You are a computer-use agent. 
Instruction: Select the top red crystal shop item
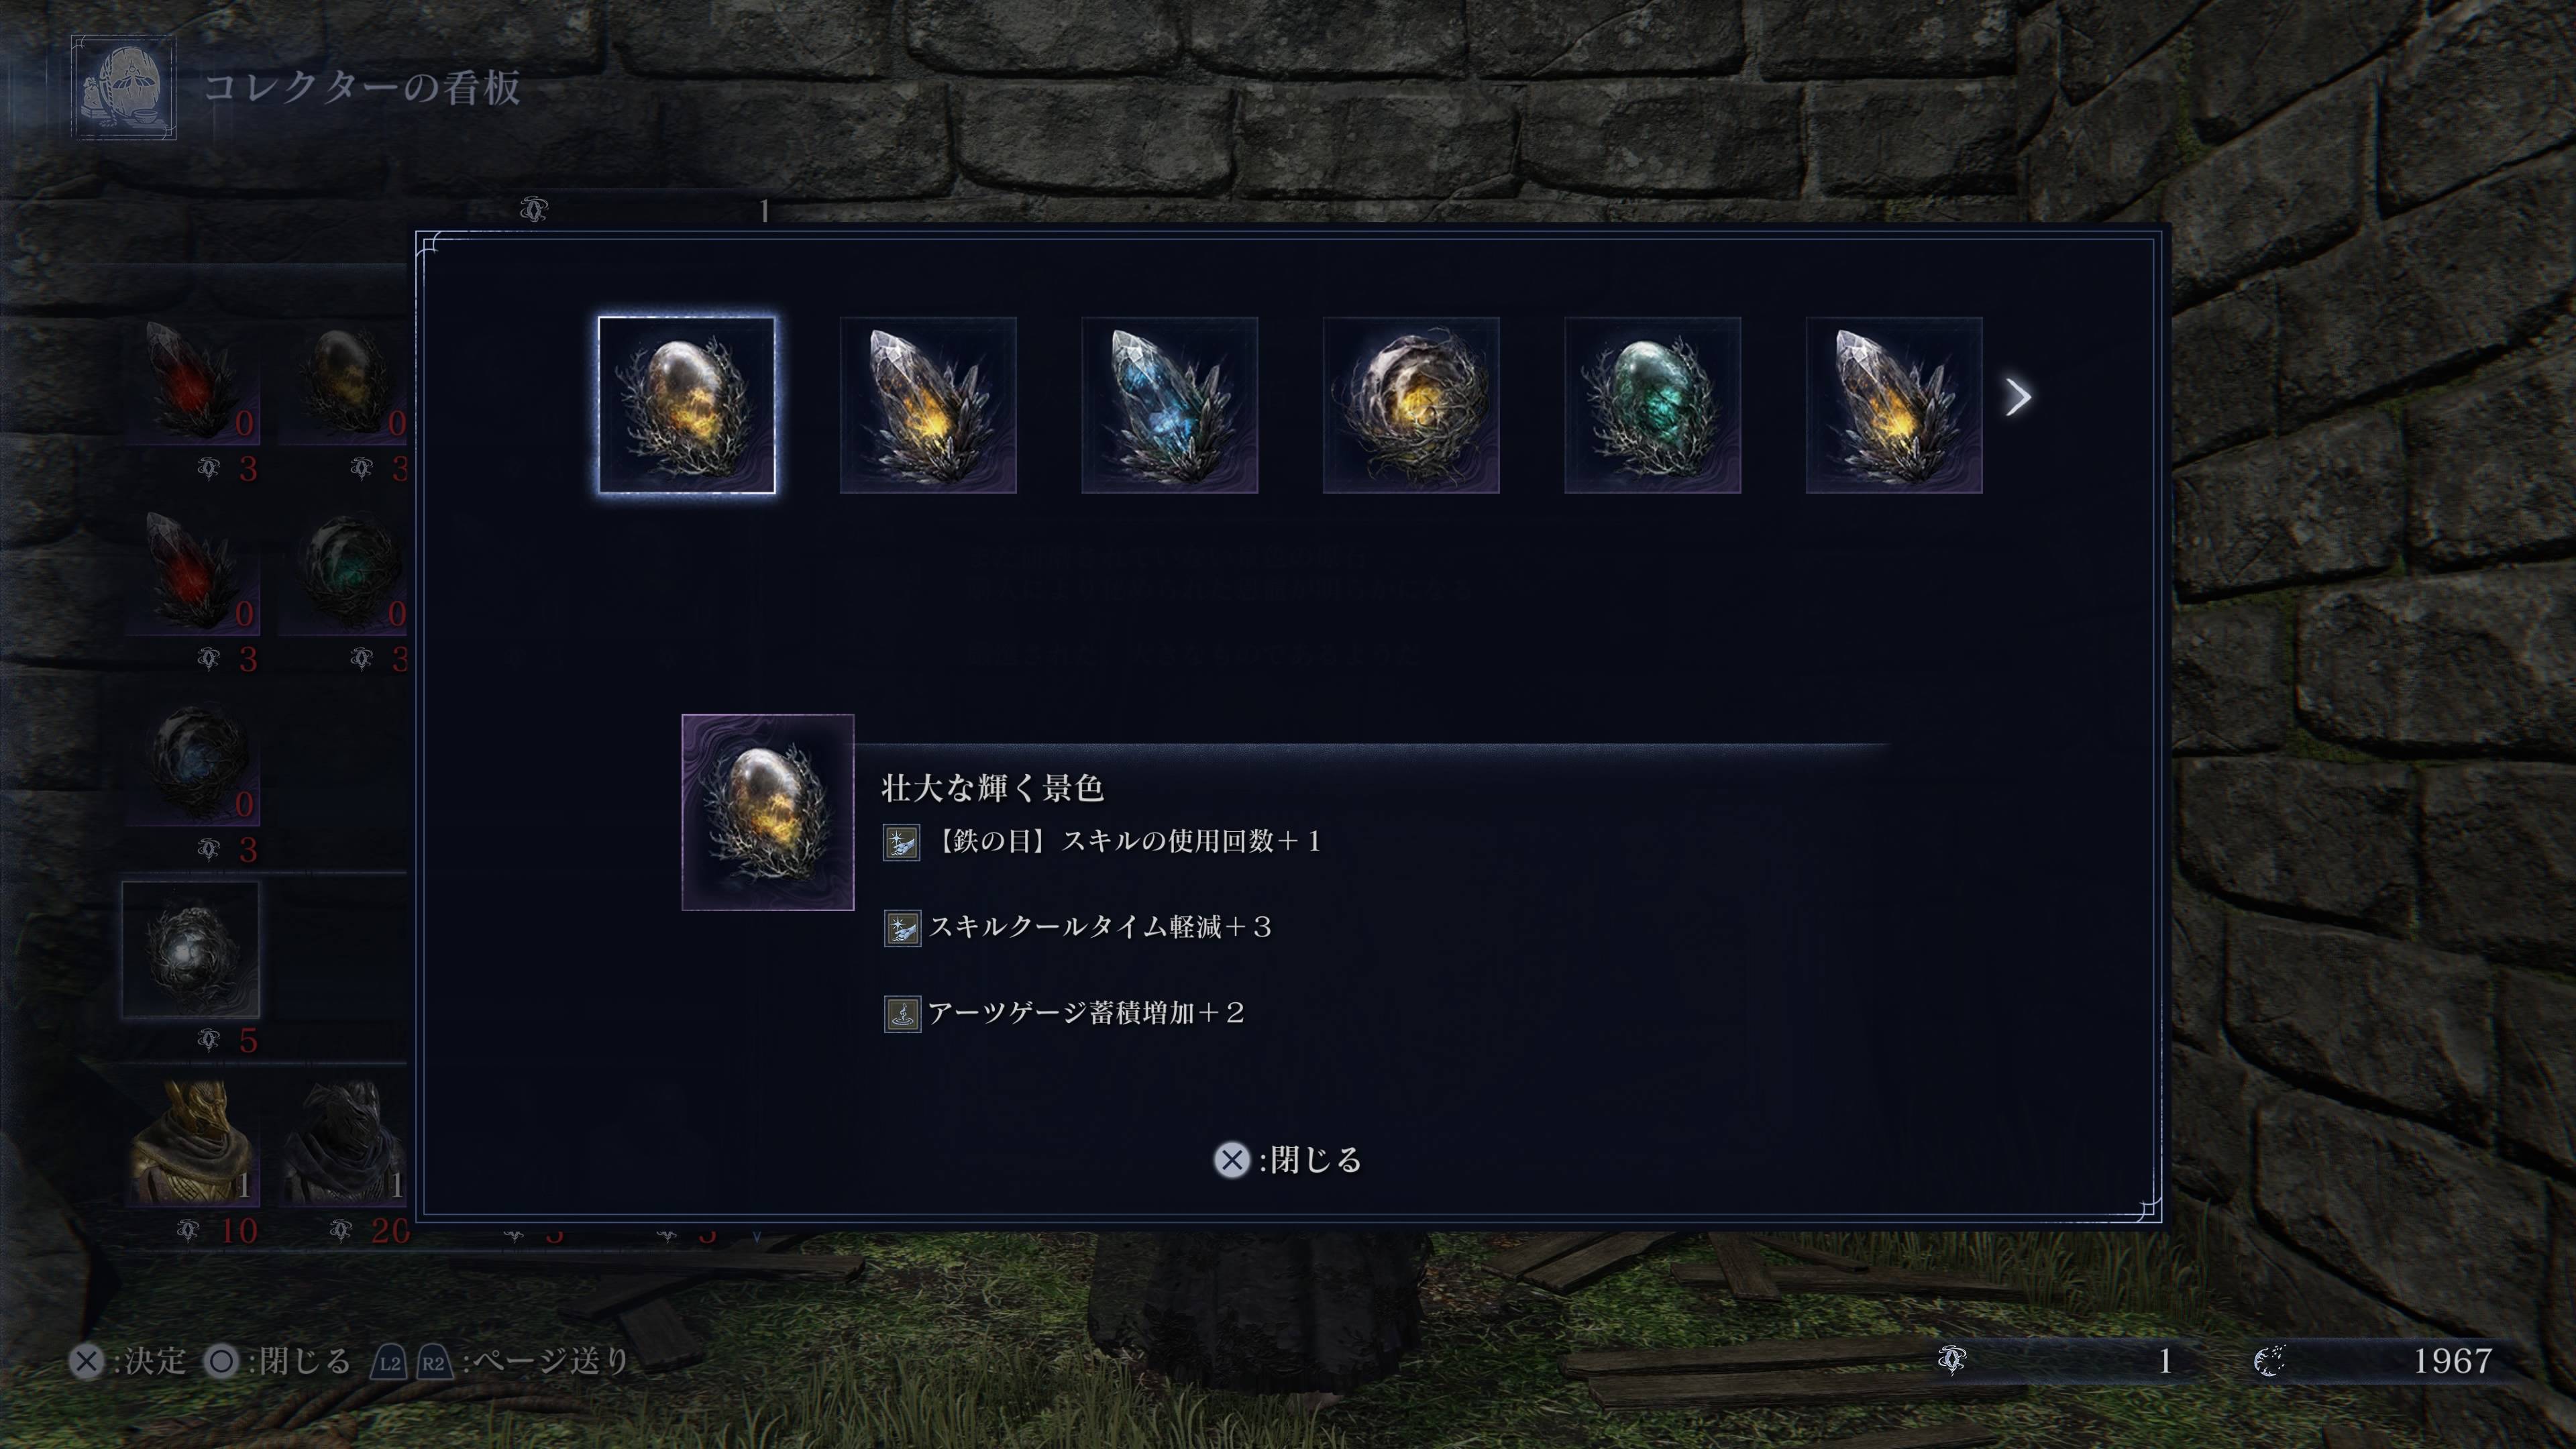click(x=193, y=381)
